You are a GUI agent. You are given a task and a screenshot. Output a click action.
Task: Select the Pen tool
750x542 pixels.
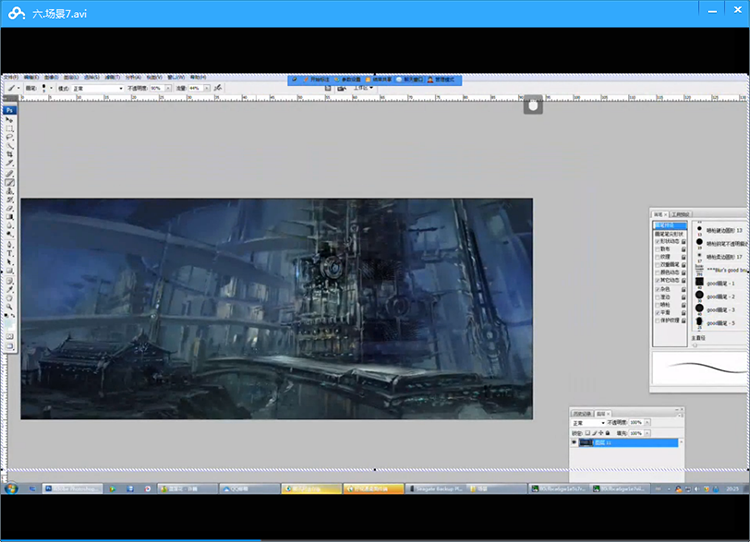(9, 243)
